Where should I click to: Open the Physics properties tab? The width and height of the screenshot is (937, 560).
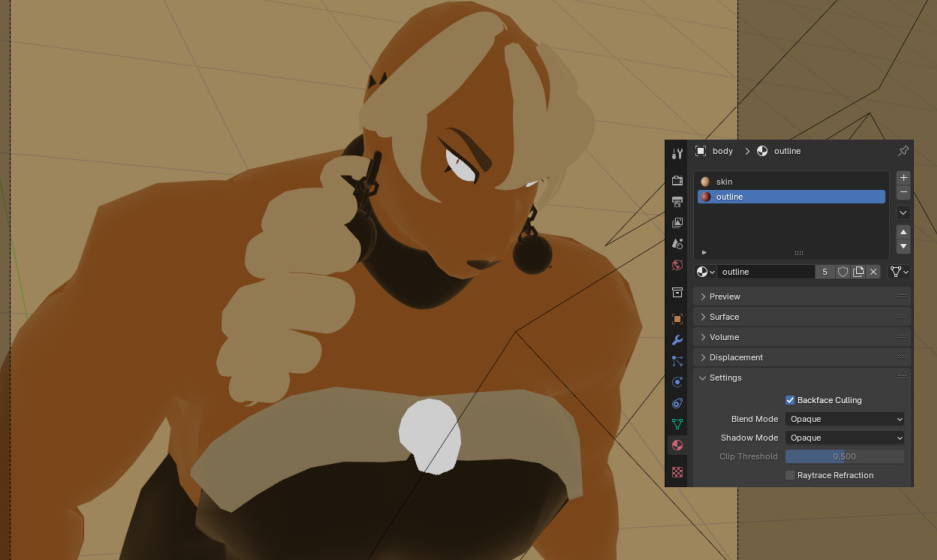click(677, 382)
